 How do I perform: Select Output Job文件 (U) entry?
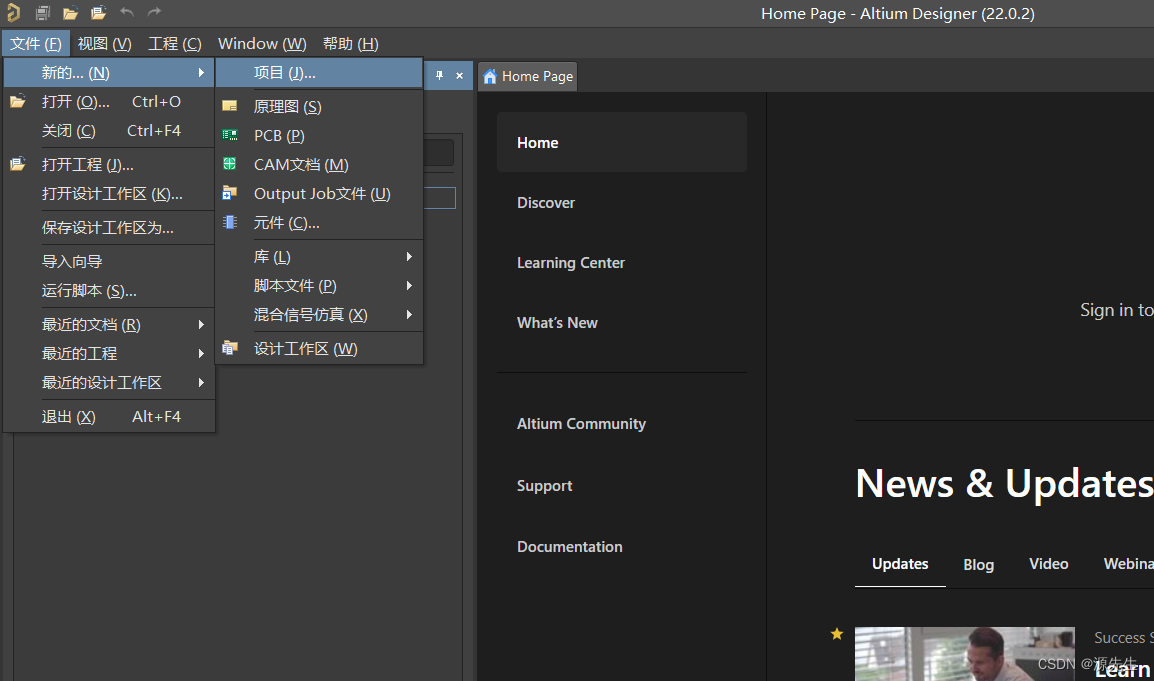coord(319,194)
